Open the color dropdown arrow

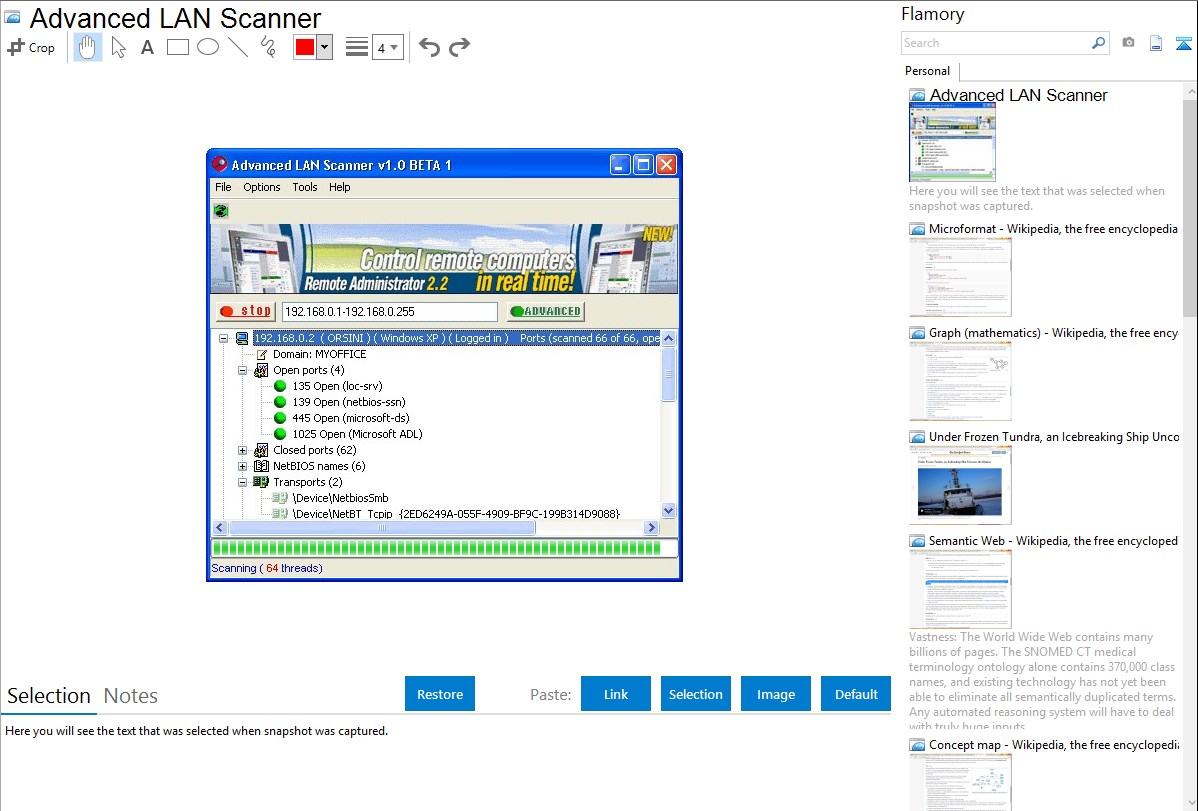[x=324, y=47]
